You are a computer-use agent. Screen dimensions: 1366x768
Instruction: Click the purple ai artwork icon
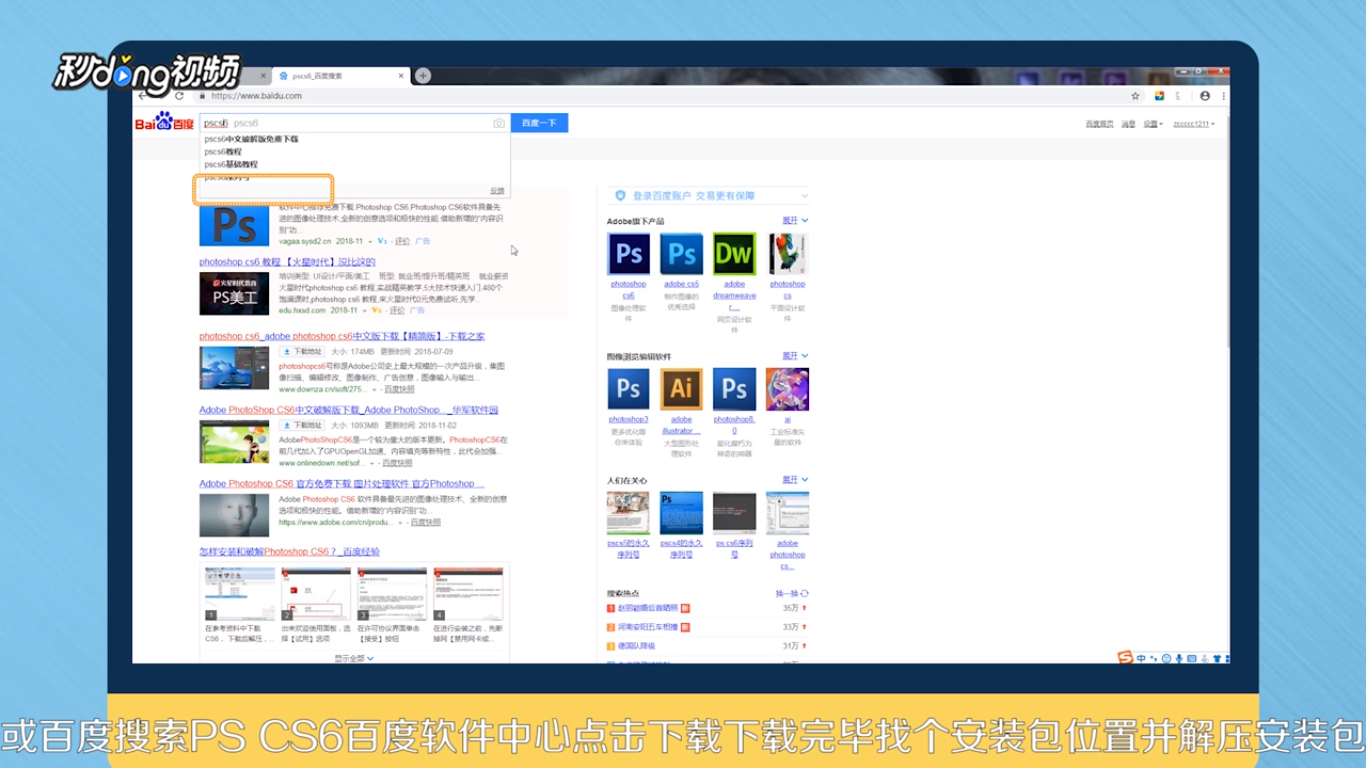pyautogui.click(x=787, y=389)
